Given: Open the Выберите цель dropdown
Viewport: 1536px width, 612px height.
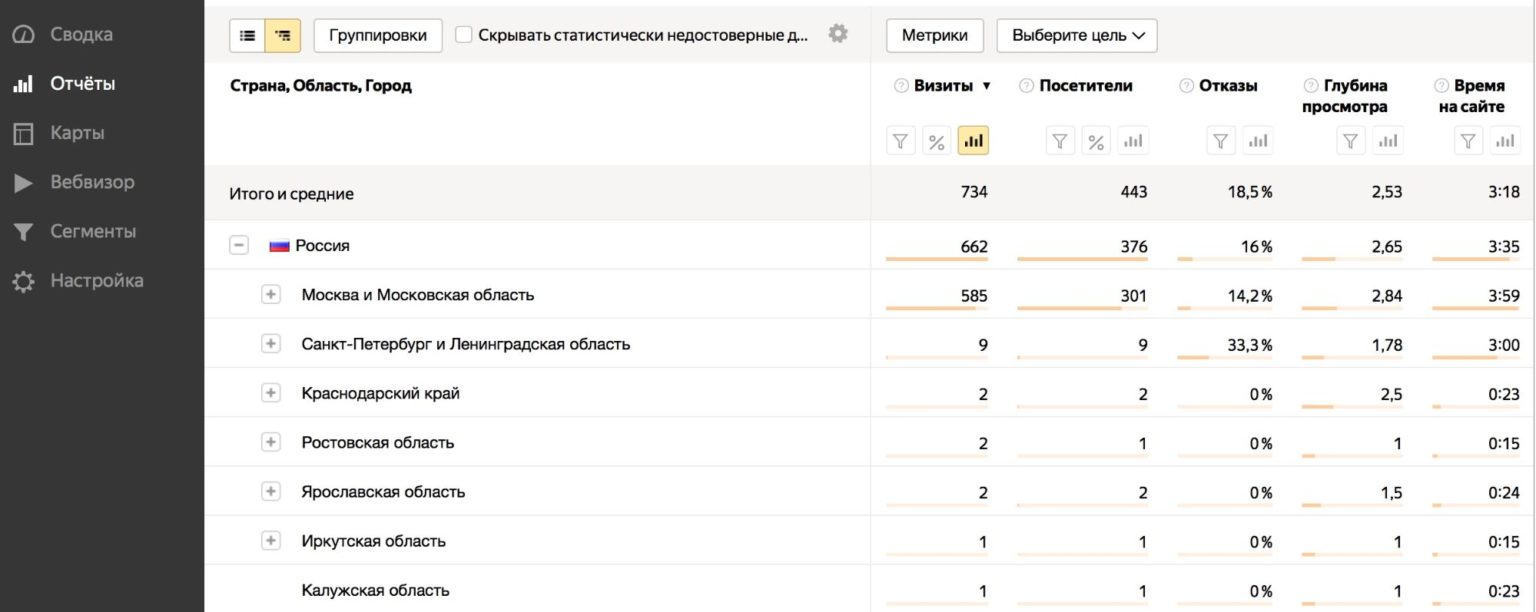Looking at the screenshot, I should (1076, 35).
